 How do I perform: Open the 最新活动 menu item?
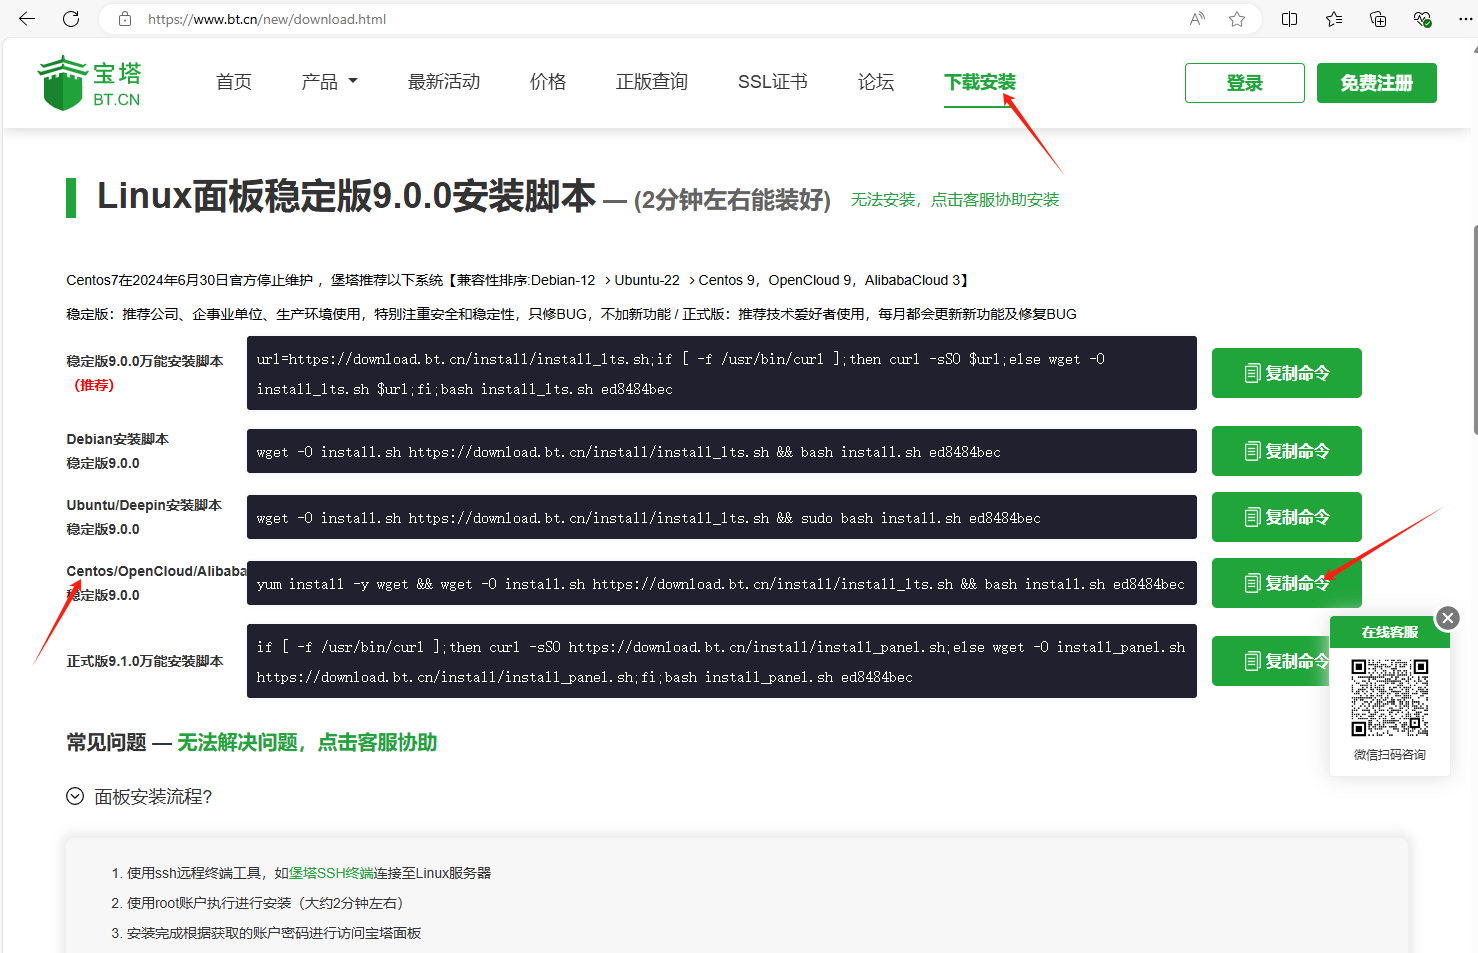point(444,82)
